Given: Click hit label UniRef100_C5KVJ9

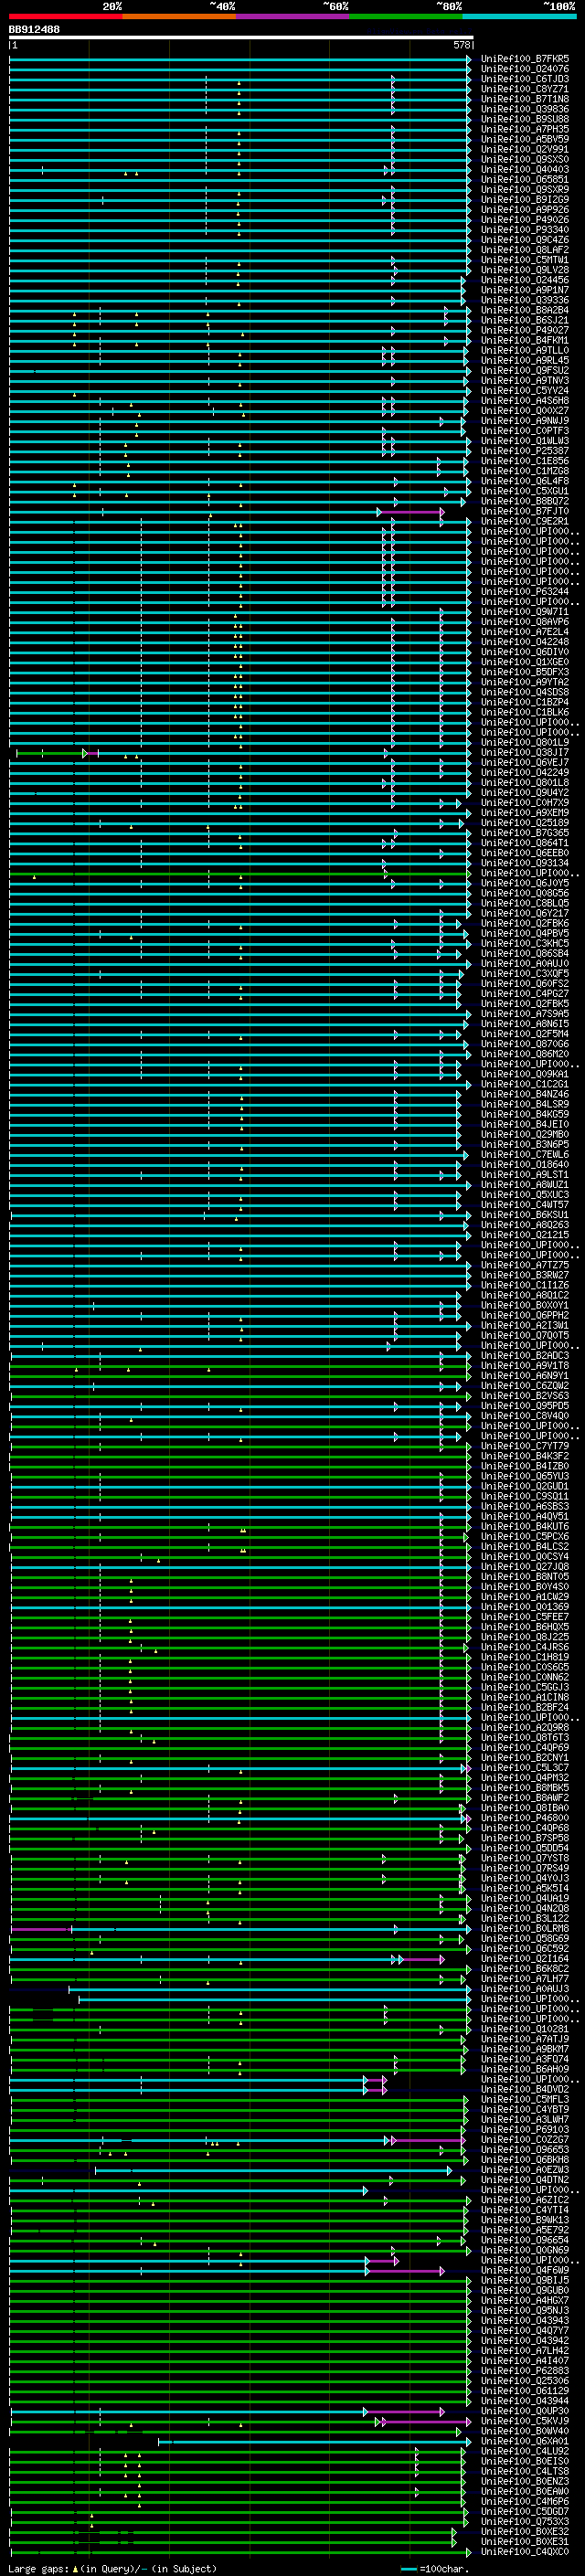Looking at the screenshot, I should click(x=525, y=2421).
